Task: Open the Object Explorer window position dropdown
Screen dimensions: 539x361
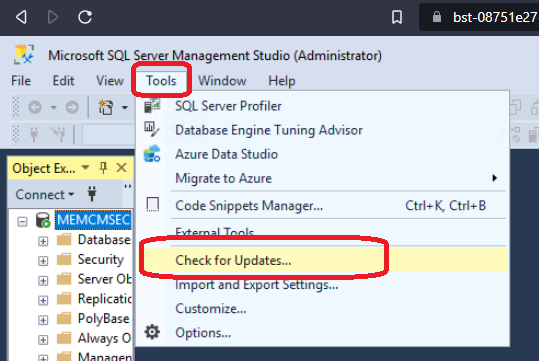Action: coord(86,168)
